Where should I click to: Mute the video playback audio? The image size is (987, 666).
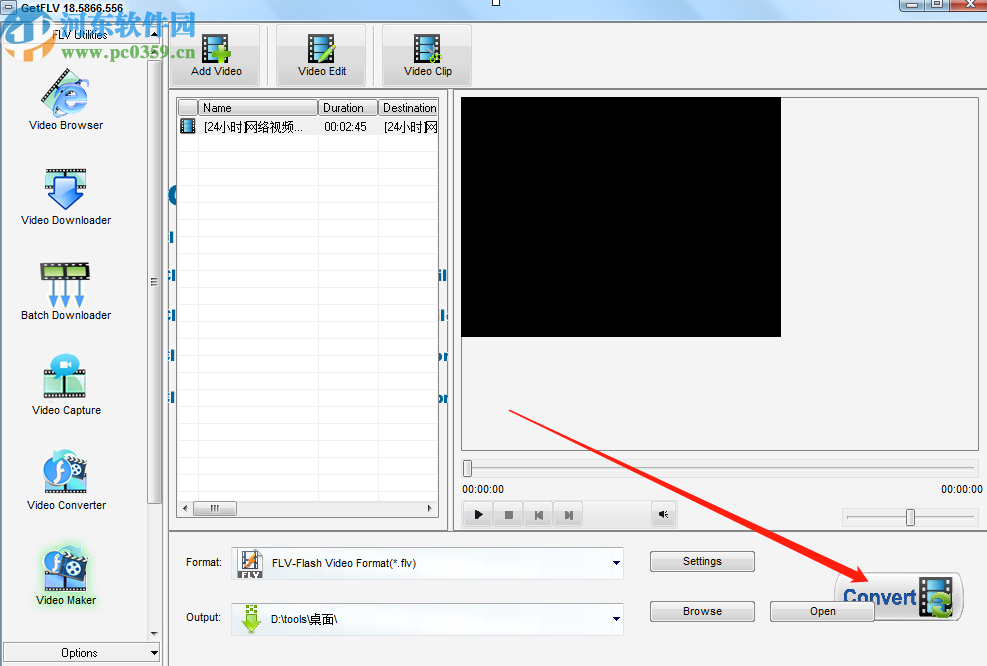[663, 514]
